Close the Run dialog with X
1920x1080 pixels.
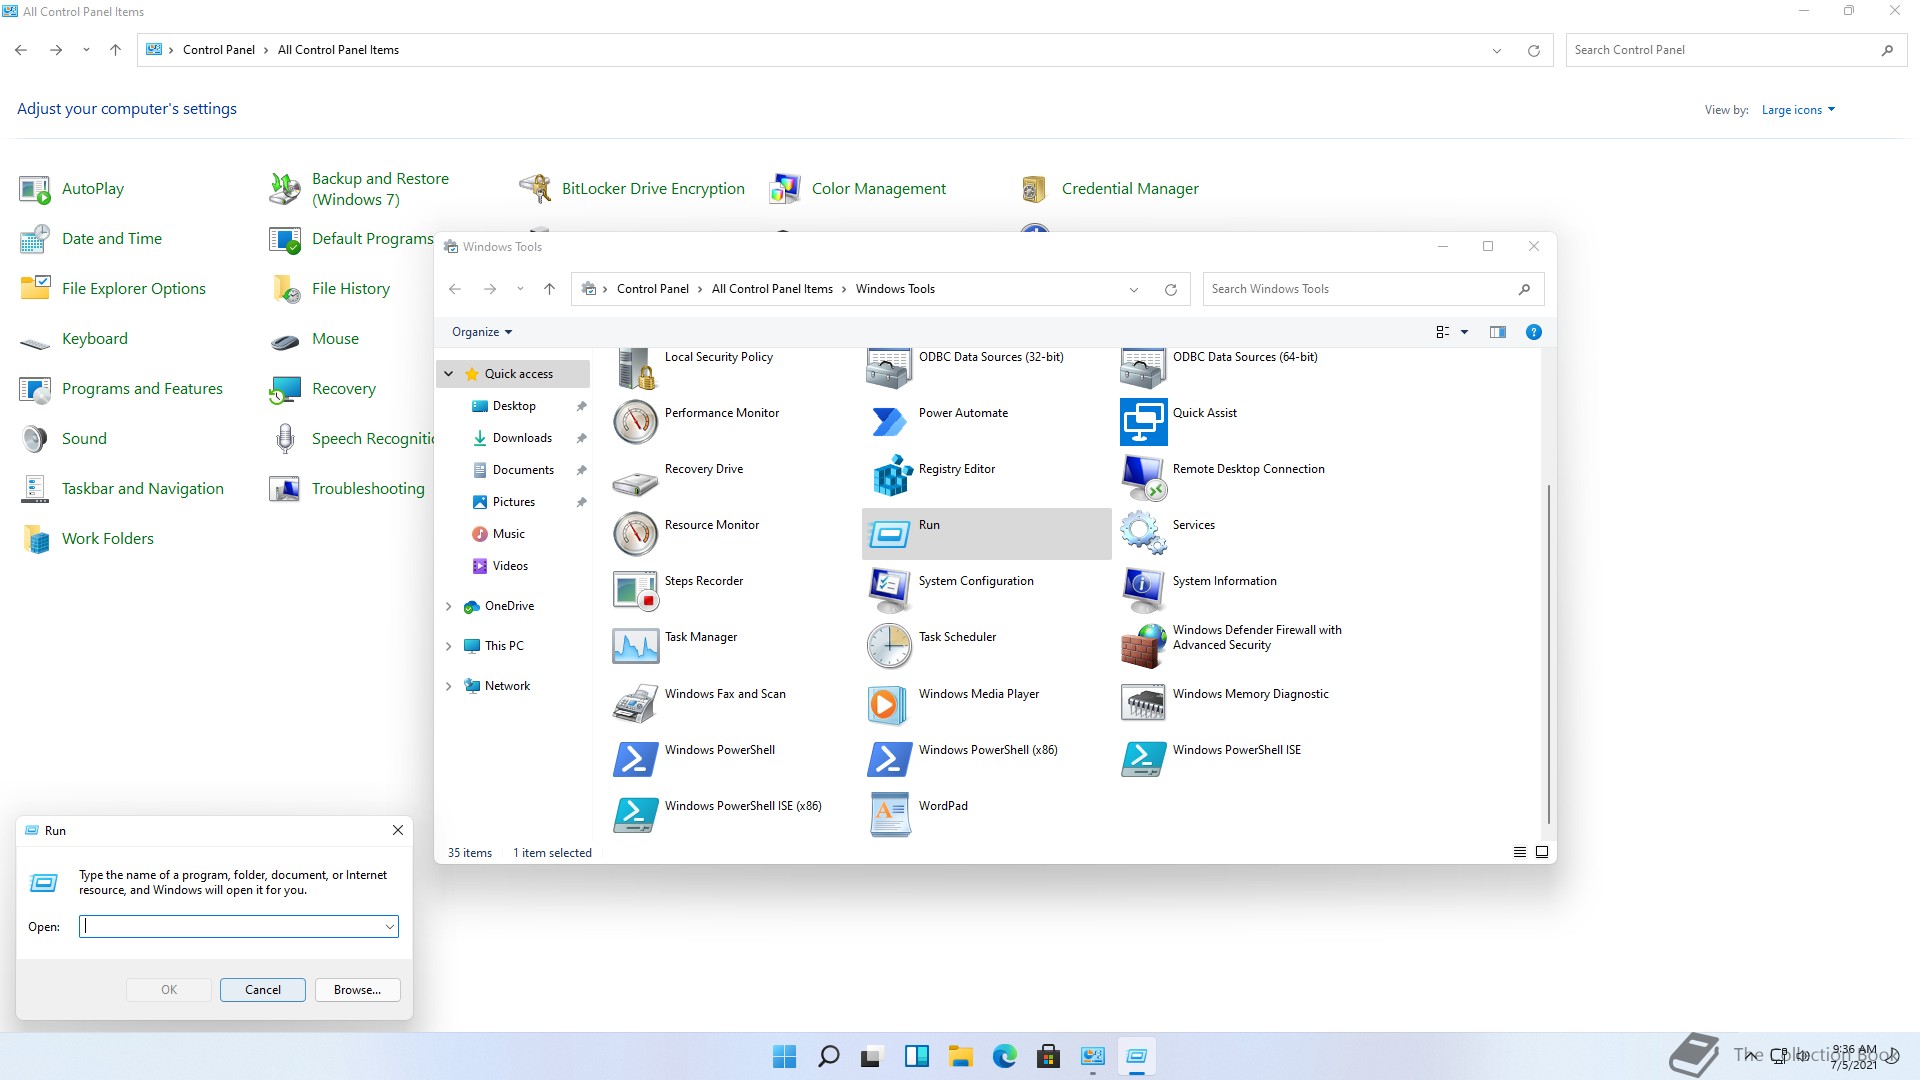pyautogui.click(x=398, y=830)
